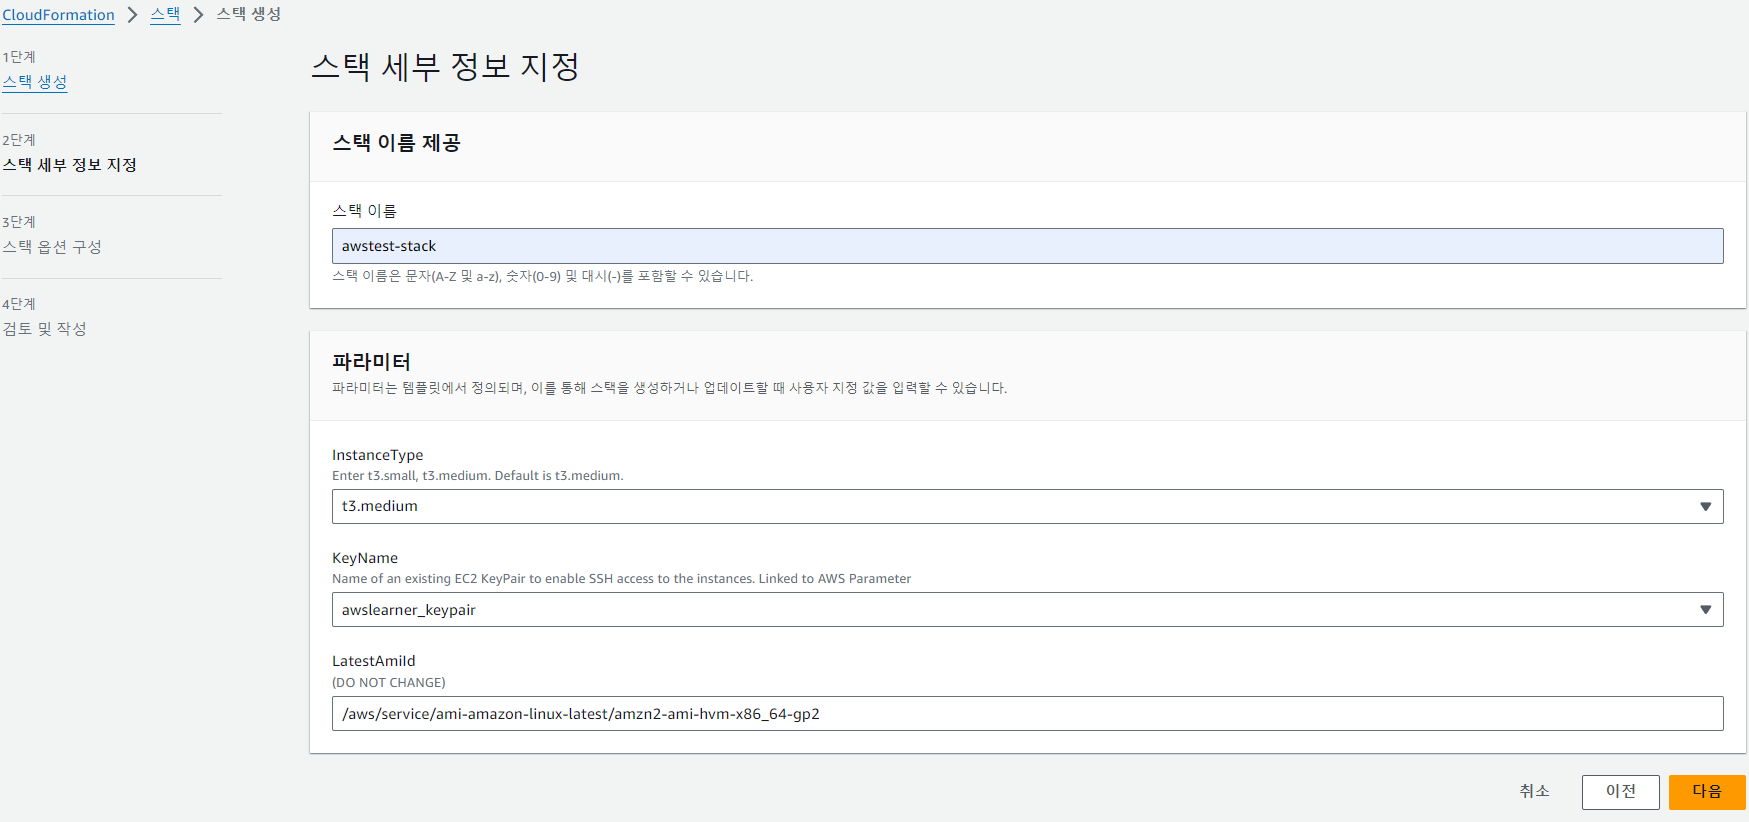
Task: Click the 2단계 step label
Action: pos(19,140)
